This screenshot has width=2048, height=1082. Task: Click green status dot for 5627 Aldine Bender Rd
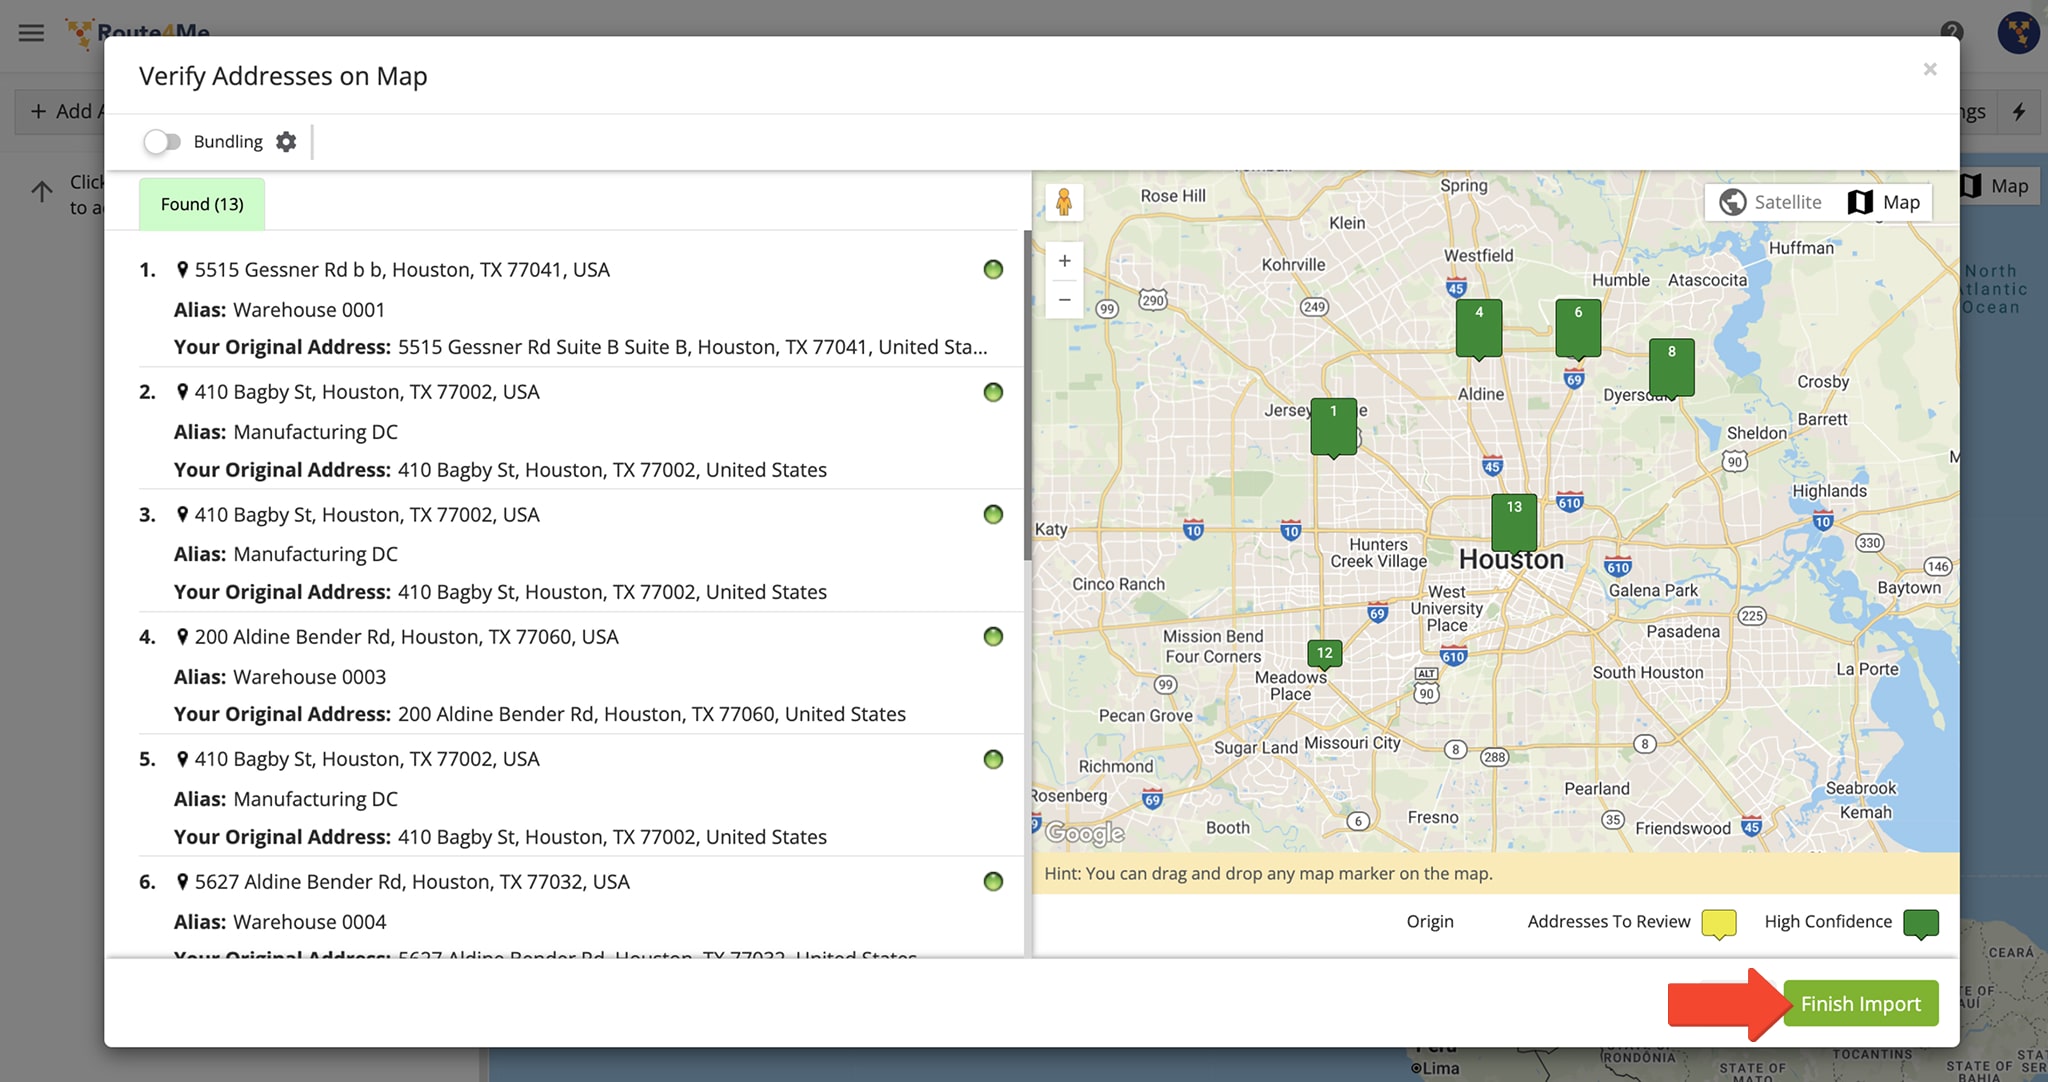tap(993, 881)
